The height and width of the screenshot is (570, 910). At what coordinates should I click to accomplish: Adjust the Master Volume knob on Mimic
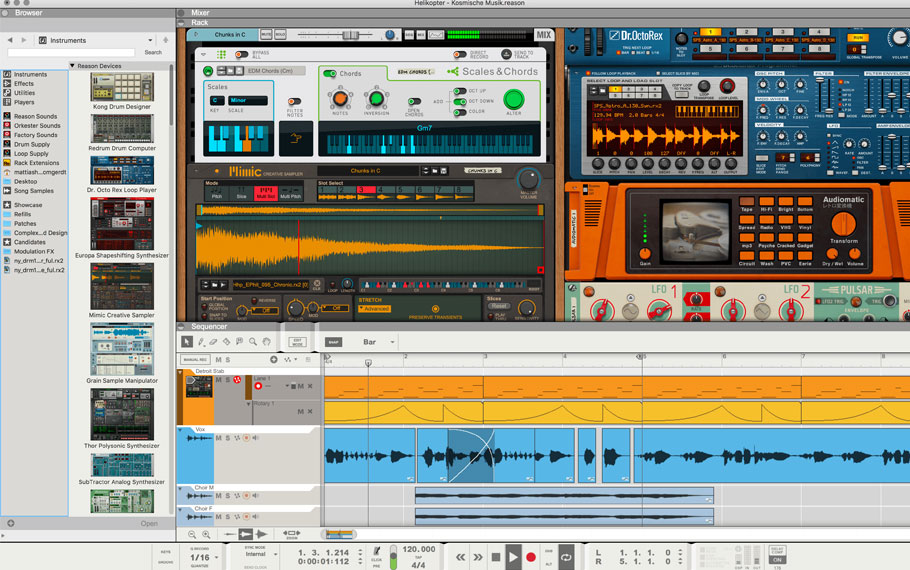coord(529,178)
